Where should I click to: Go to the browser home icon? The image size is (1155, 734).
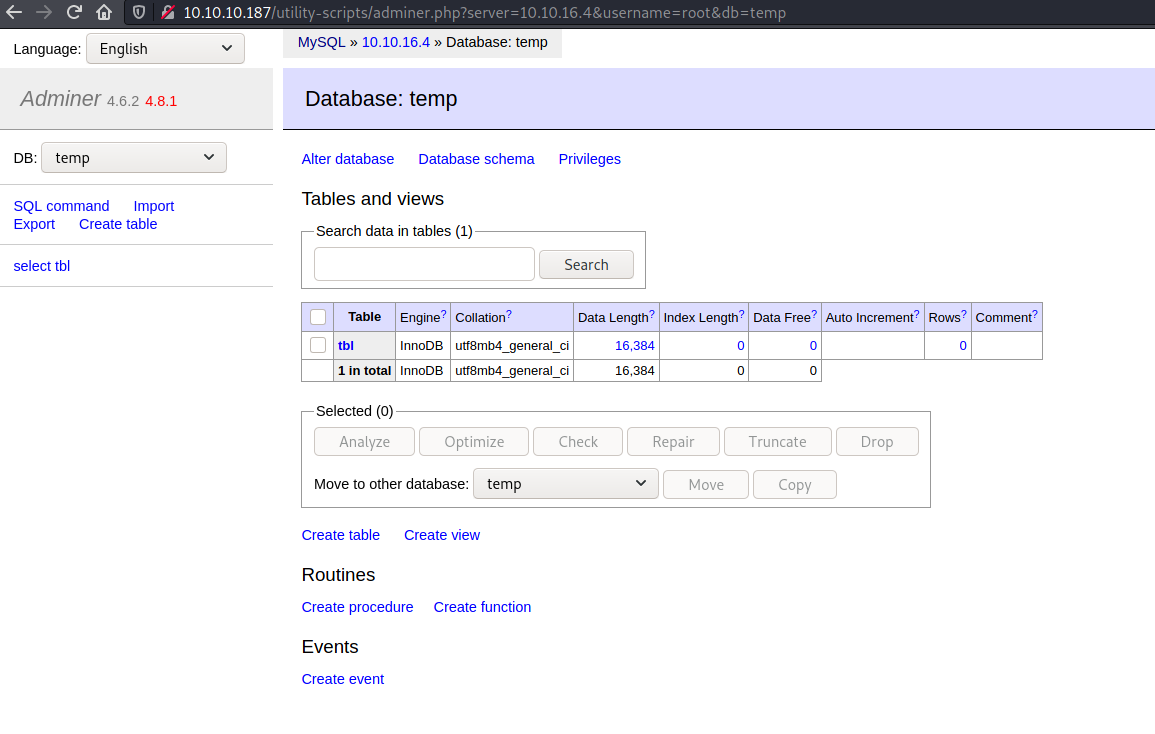[104, 13]
